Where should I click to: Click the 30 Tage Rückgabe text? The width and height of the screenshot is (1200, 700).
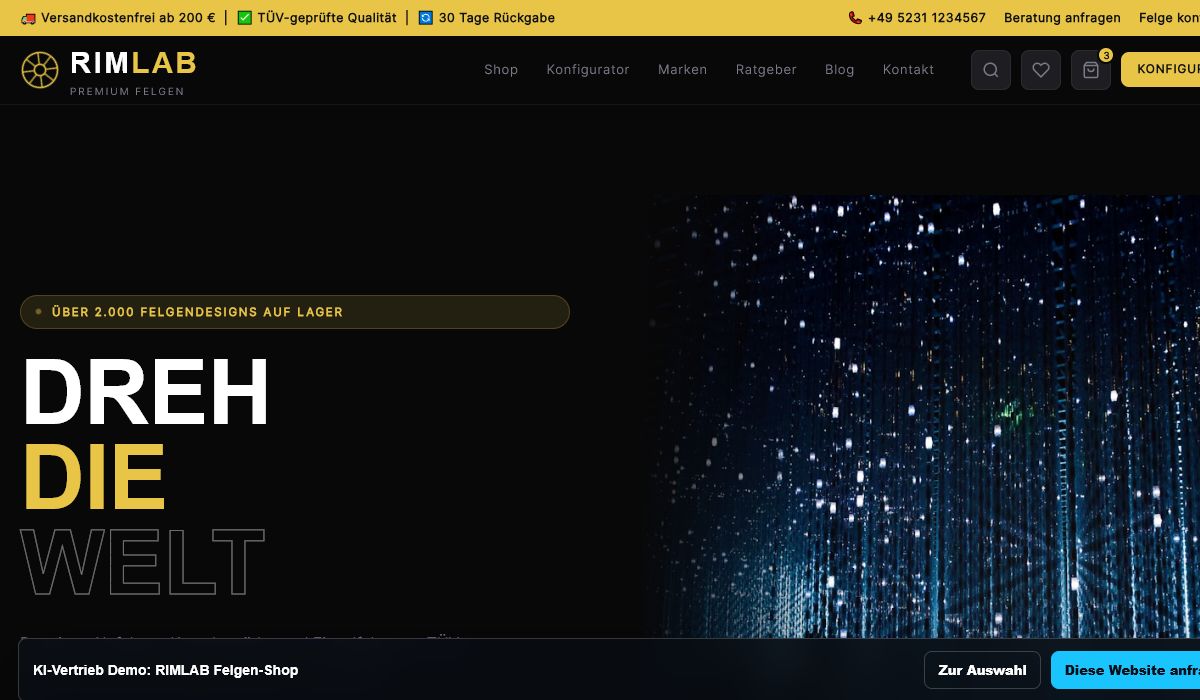pos(496,18)
